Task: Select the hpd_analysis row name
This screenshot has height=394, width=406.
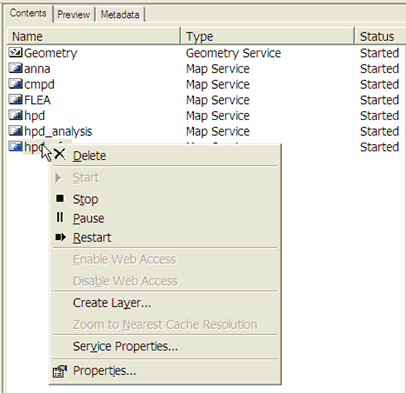Action: click(x=58, y=131)
